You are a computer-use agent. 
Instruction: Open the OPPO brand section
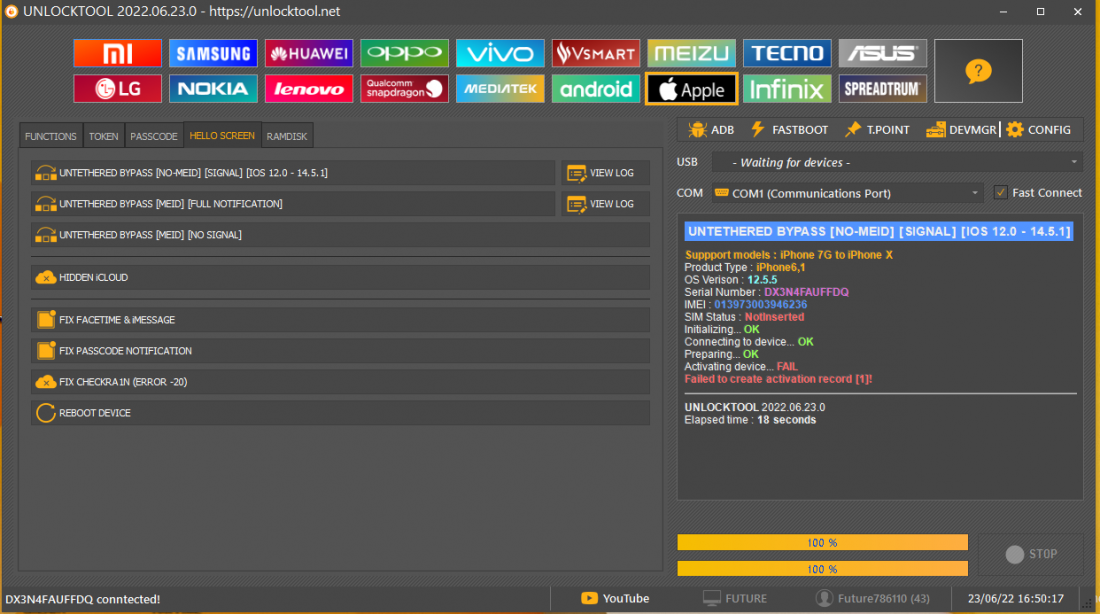coord(404,53)
